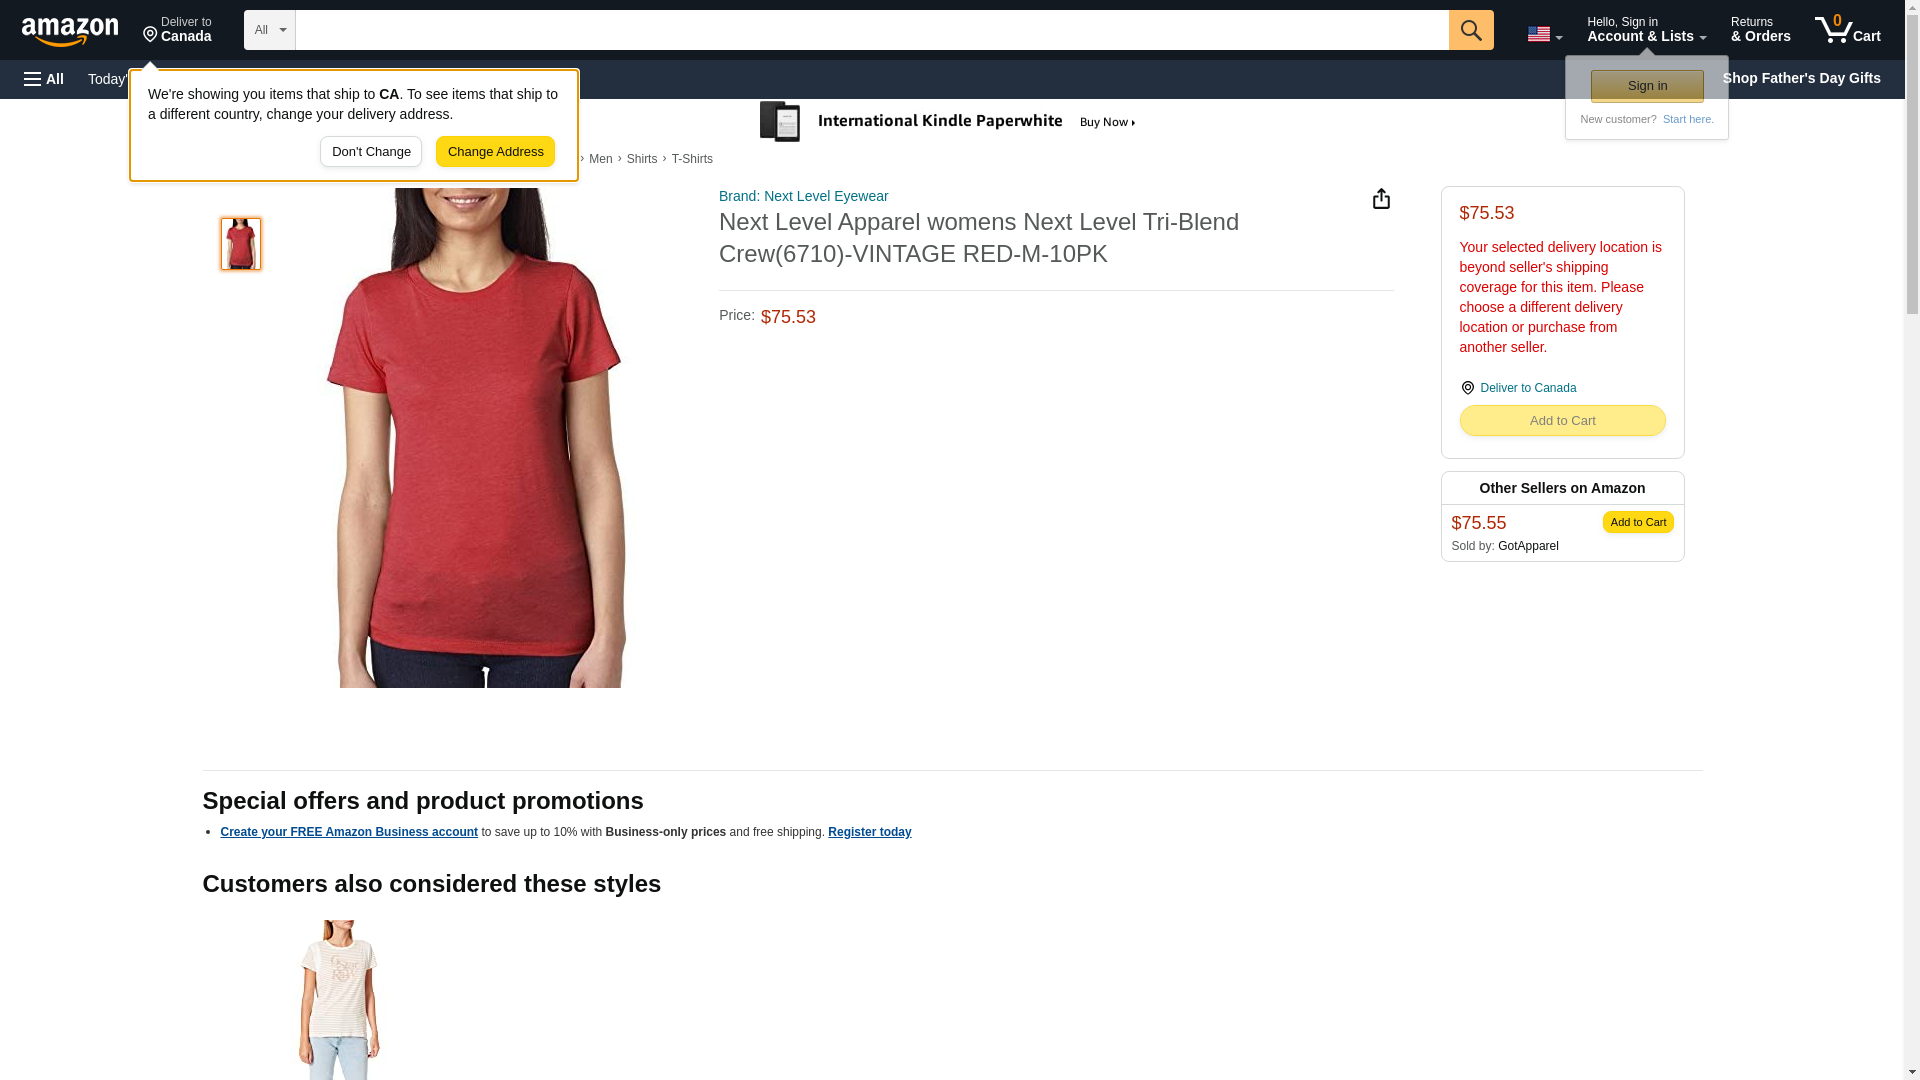Add GotApparel offer to cart
Image resolution: width=1920 pixels, height=1080 pixels.
coord(1637,522)
